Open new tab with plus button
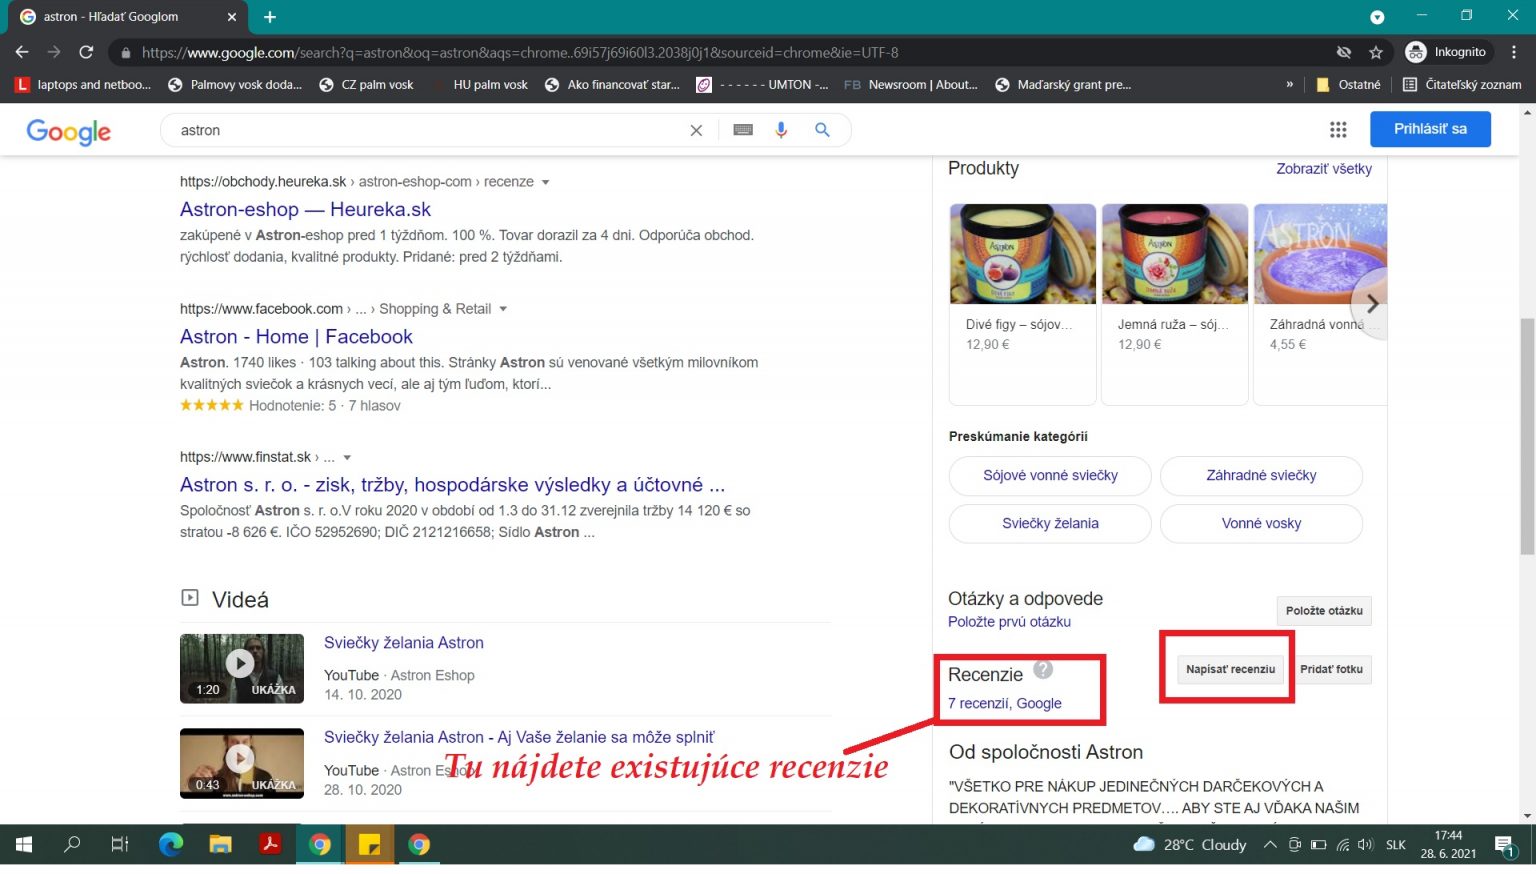 pos(270,17)
